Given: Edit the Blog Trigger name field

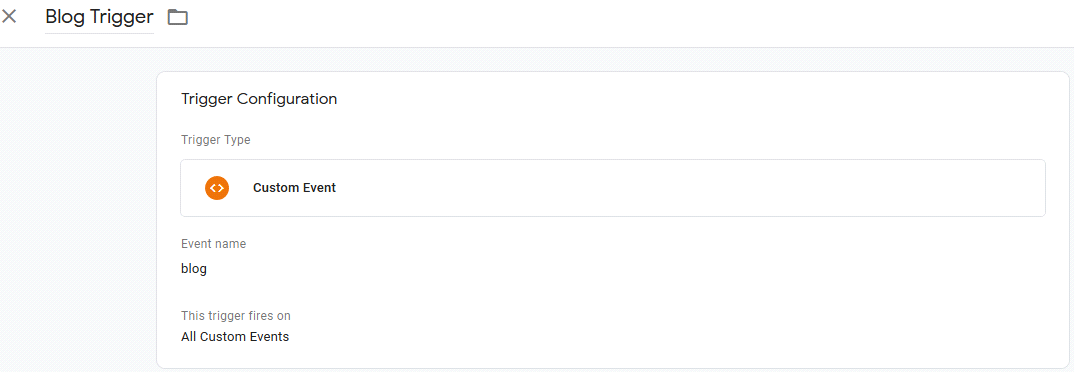Looking at the screenshot, I should [99, 17].
